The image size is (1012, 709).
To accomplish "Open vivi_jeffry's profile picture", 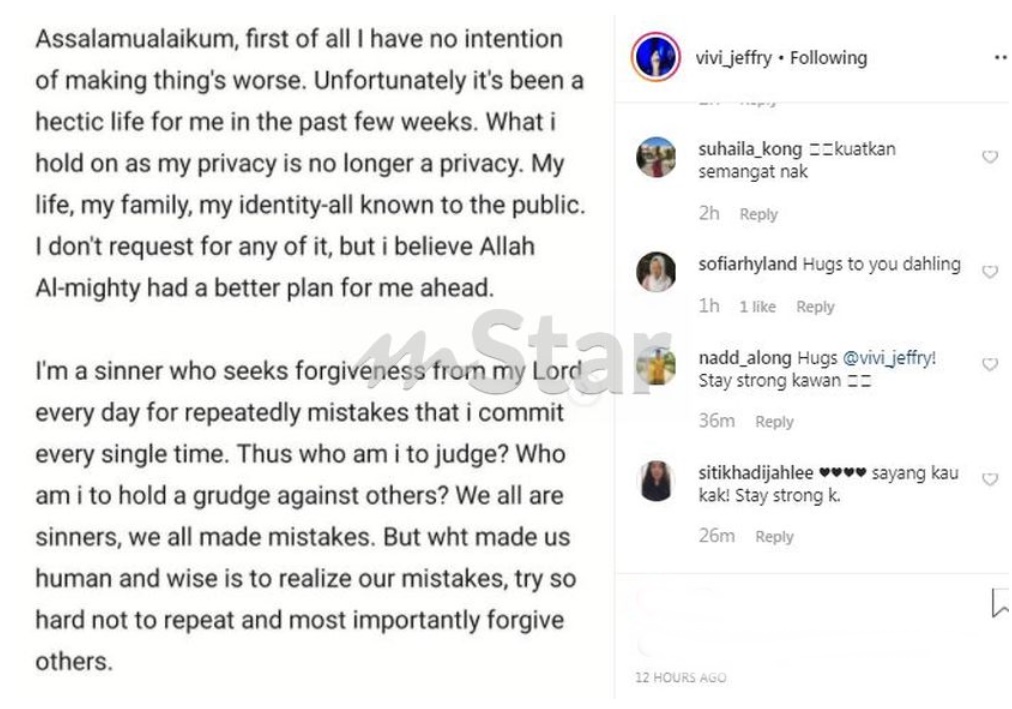I will pyautogui.click(x=656, y=57).
